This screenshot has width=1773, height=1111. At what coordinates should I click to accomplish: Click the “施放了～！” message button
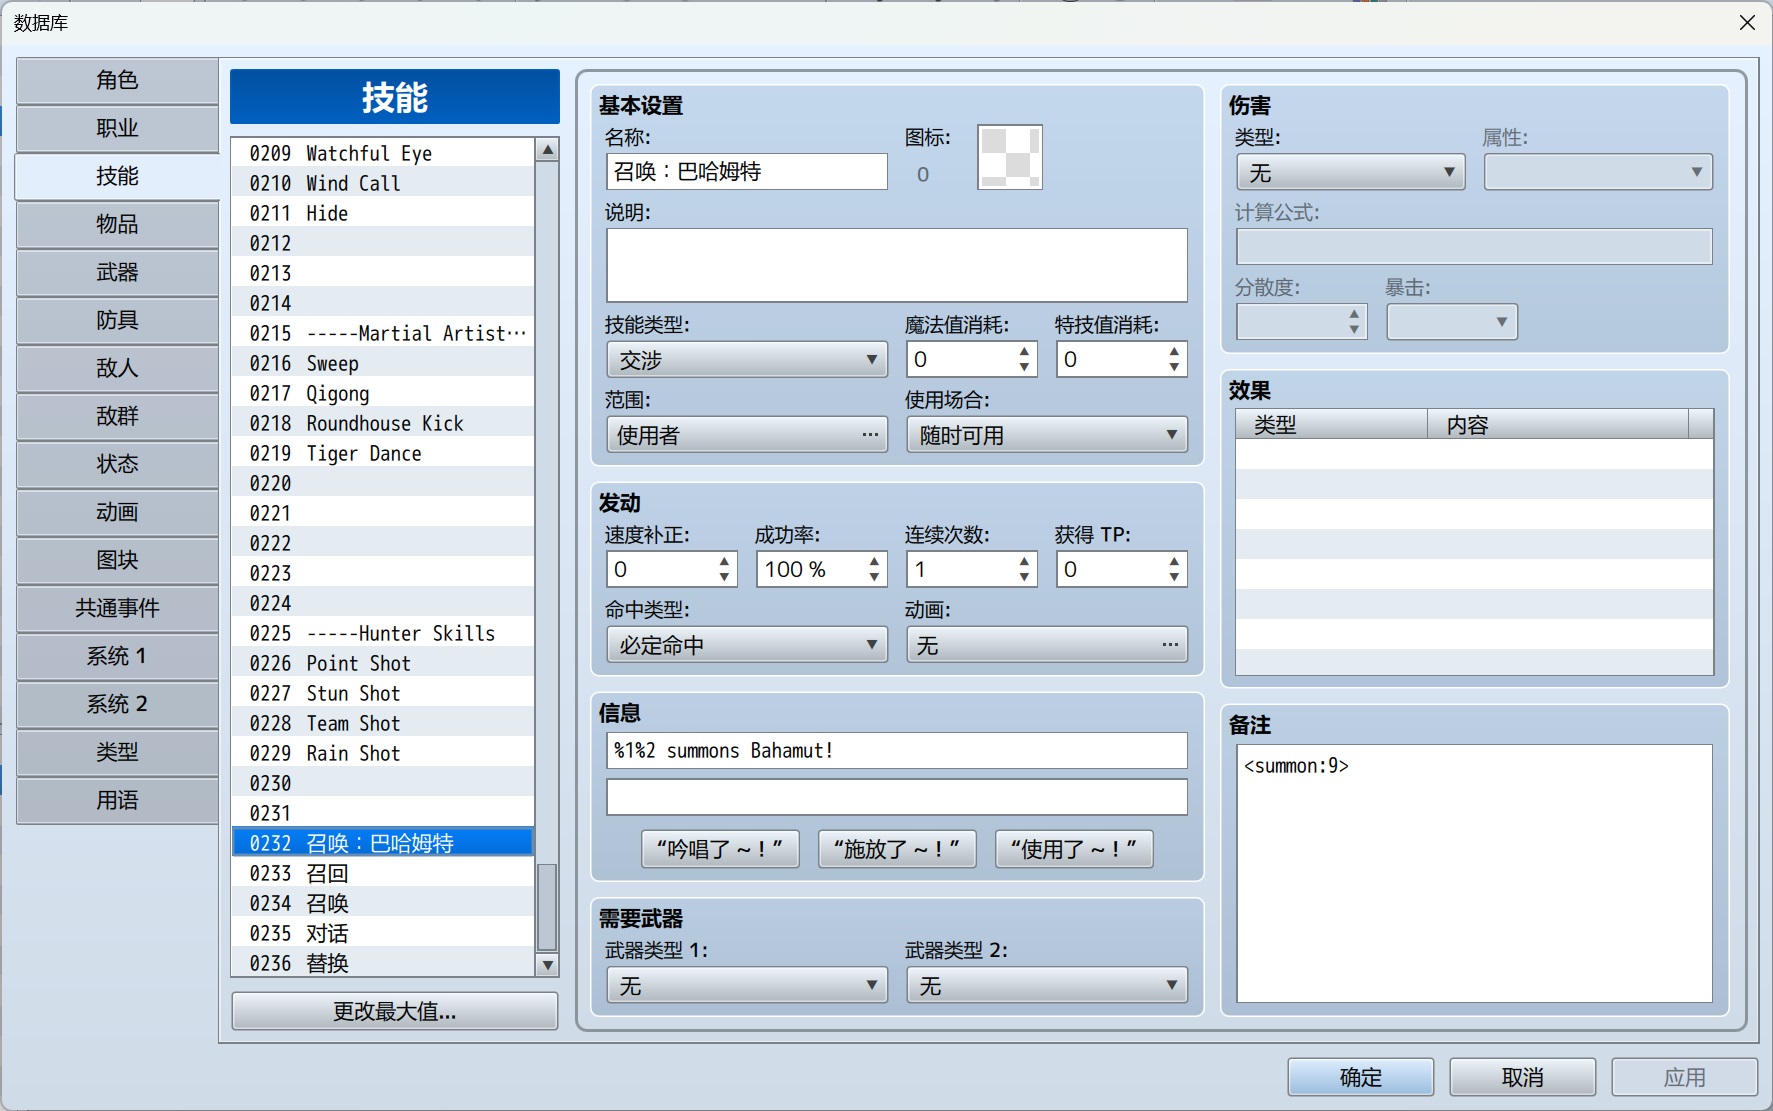click(897, 849)
